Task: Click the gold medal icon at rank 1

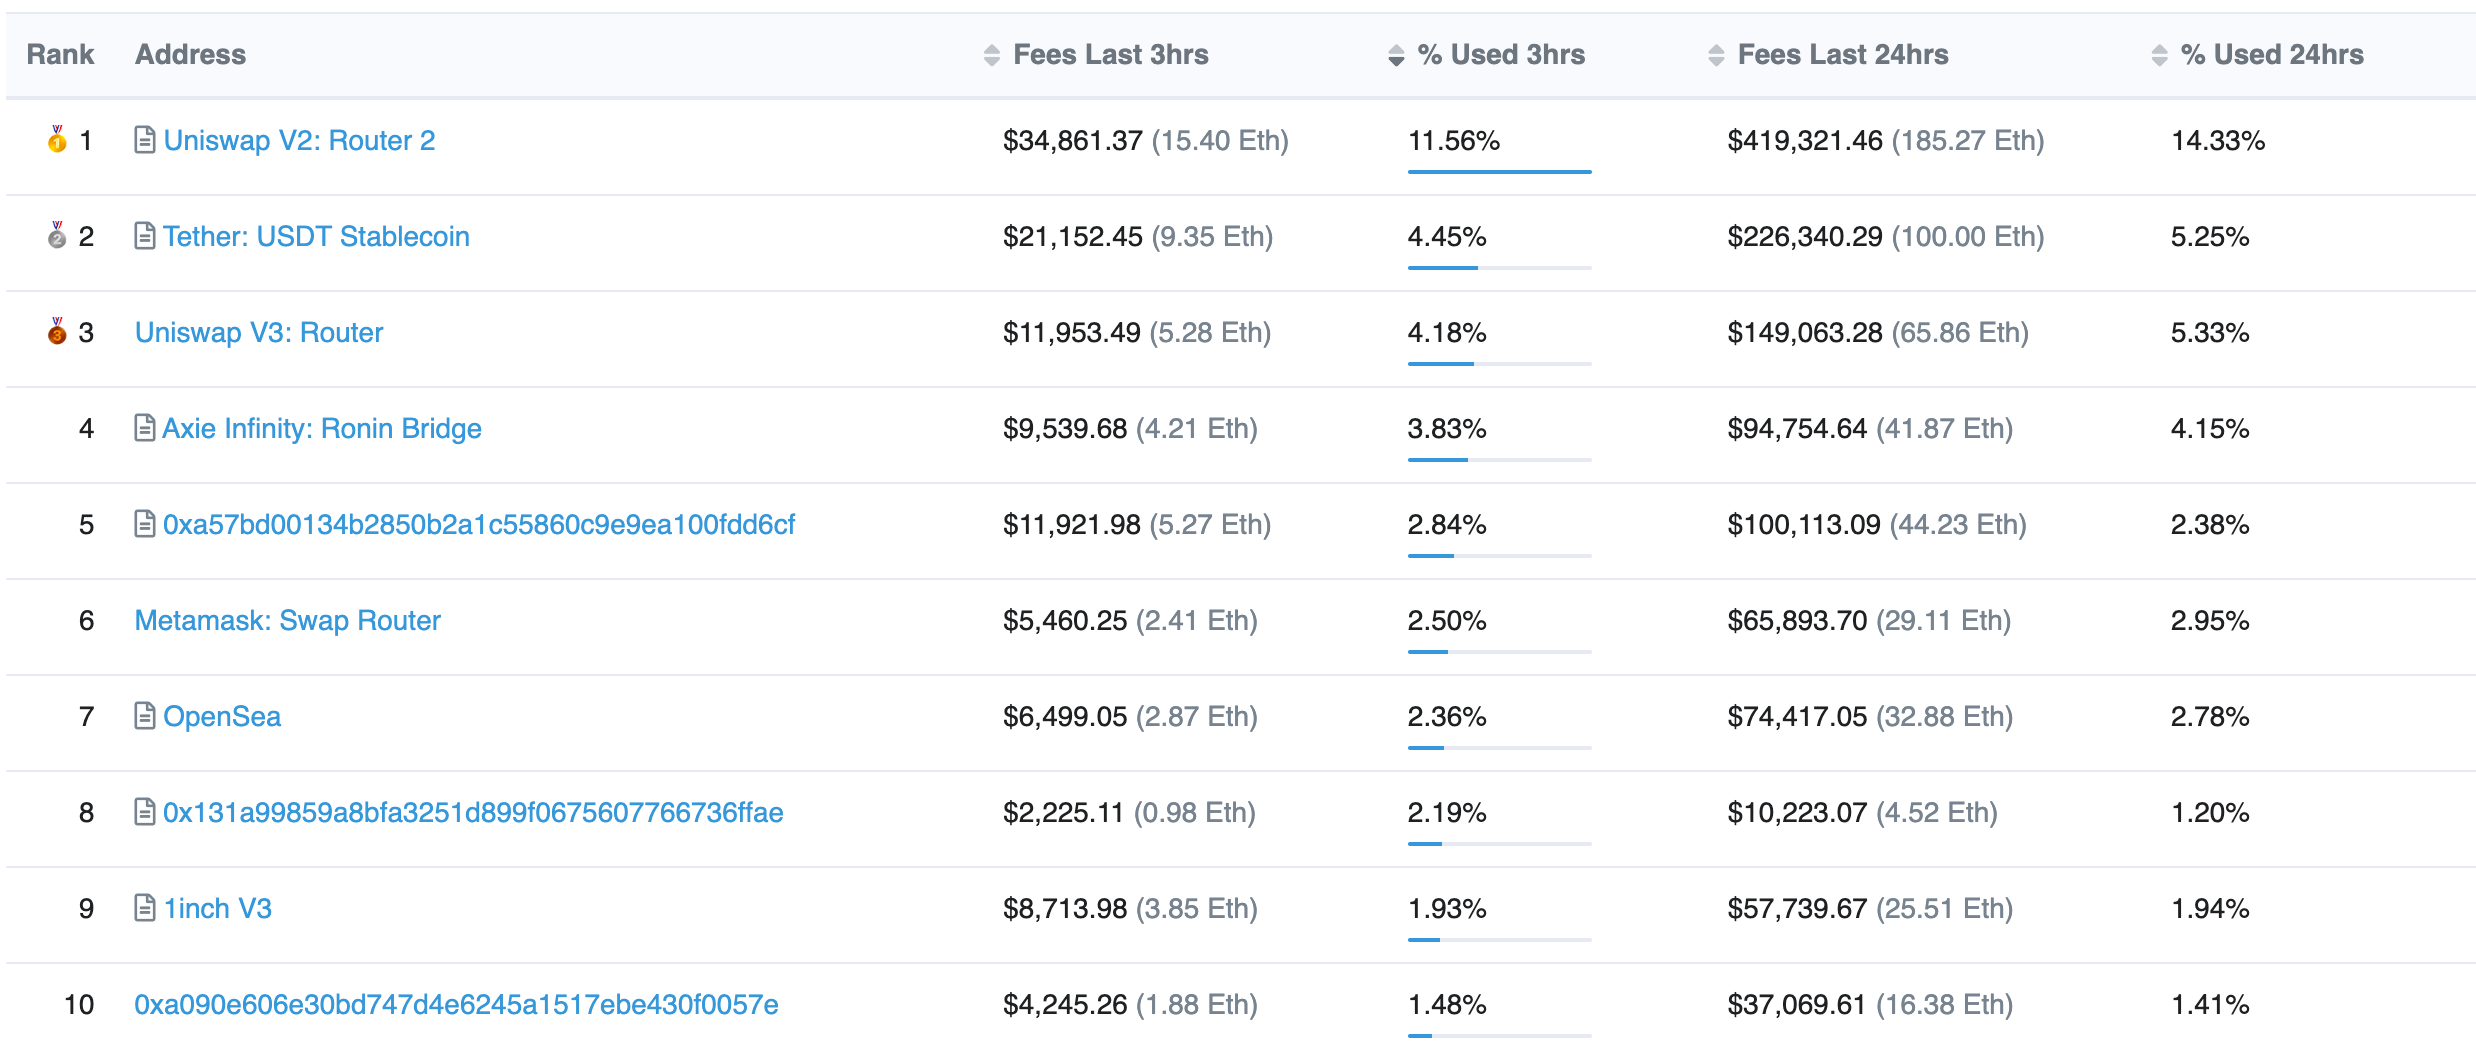Action: click(57, 139)
